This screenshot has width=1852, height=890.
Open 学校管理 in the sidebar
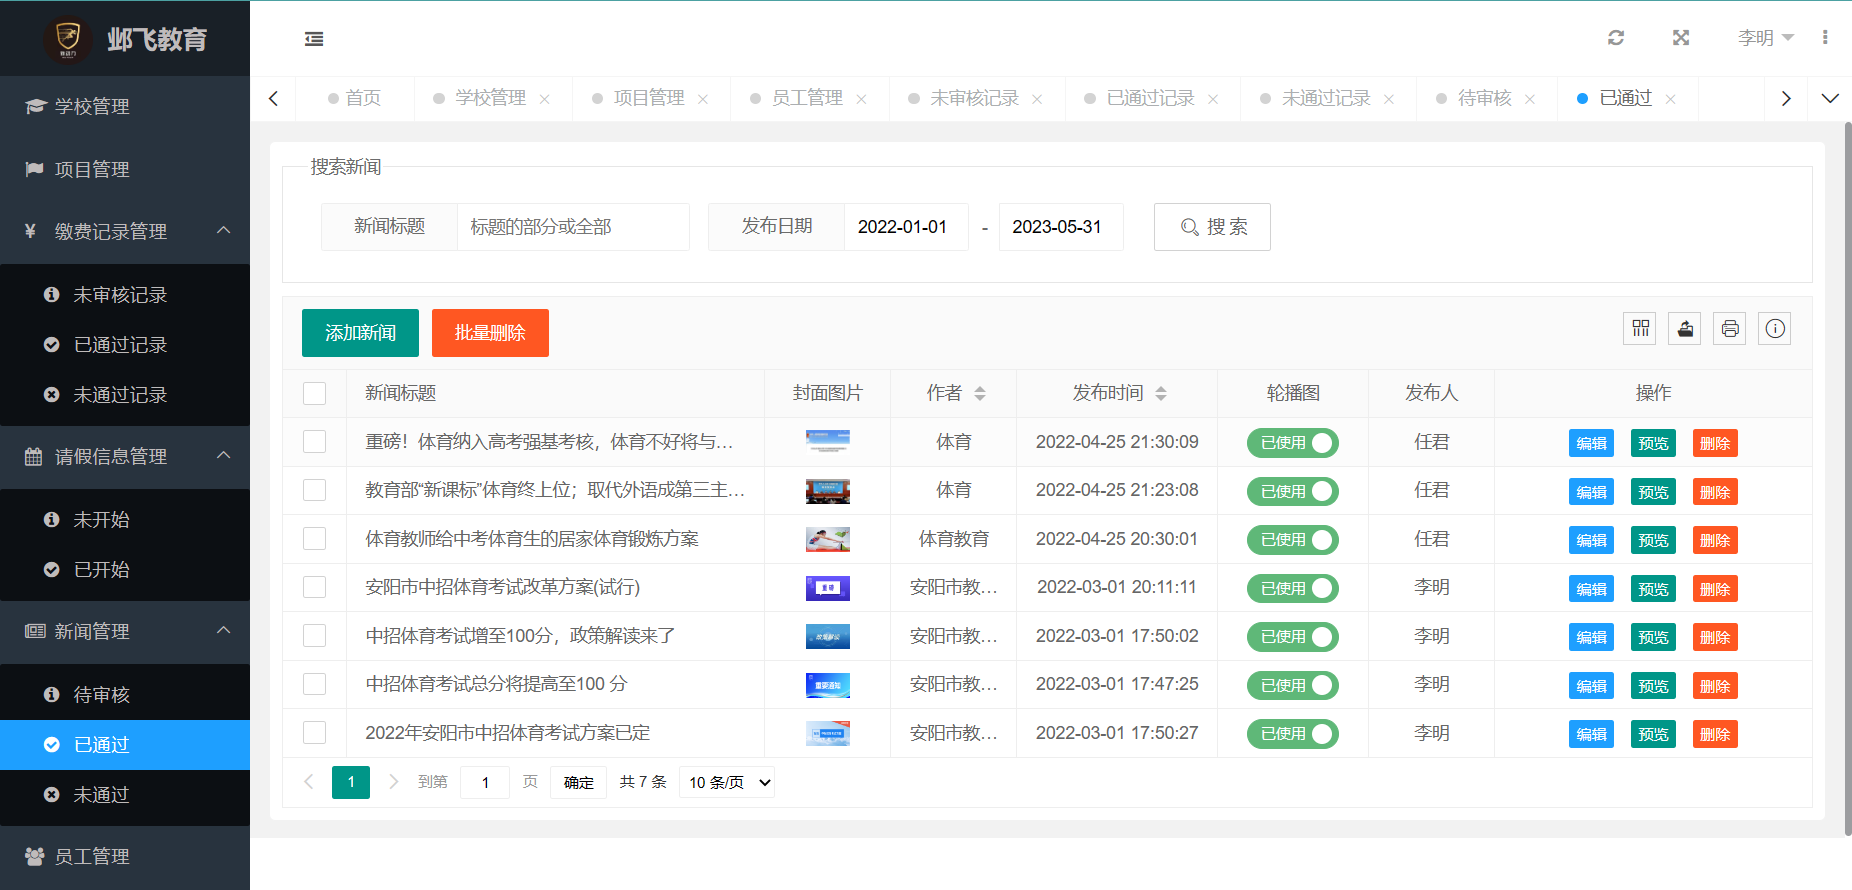coord(125,106)
